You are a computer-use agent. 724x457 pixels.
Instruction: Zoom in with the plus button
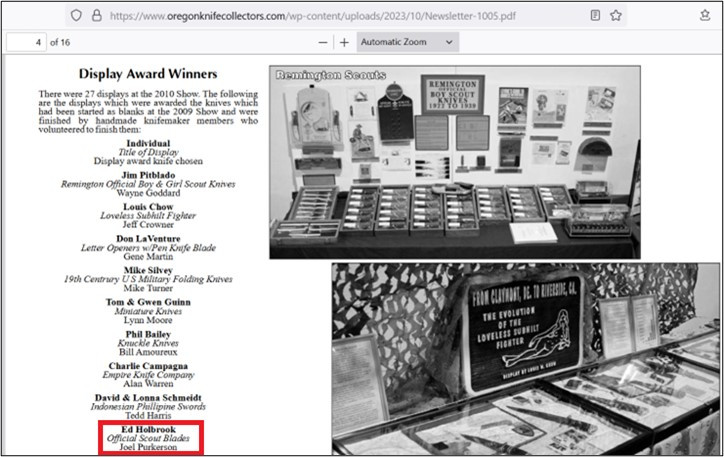pyautogui.click(x=344, y=42)
